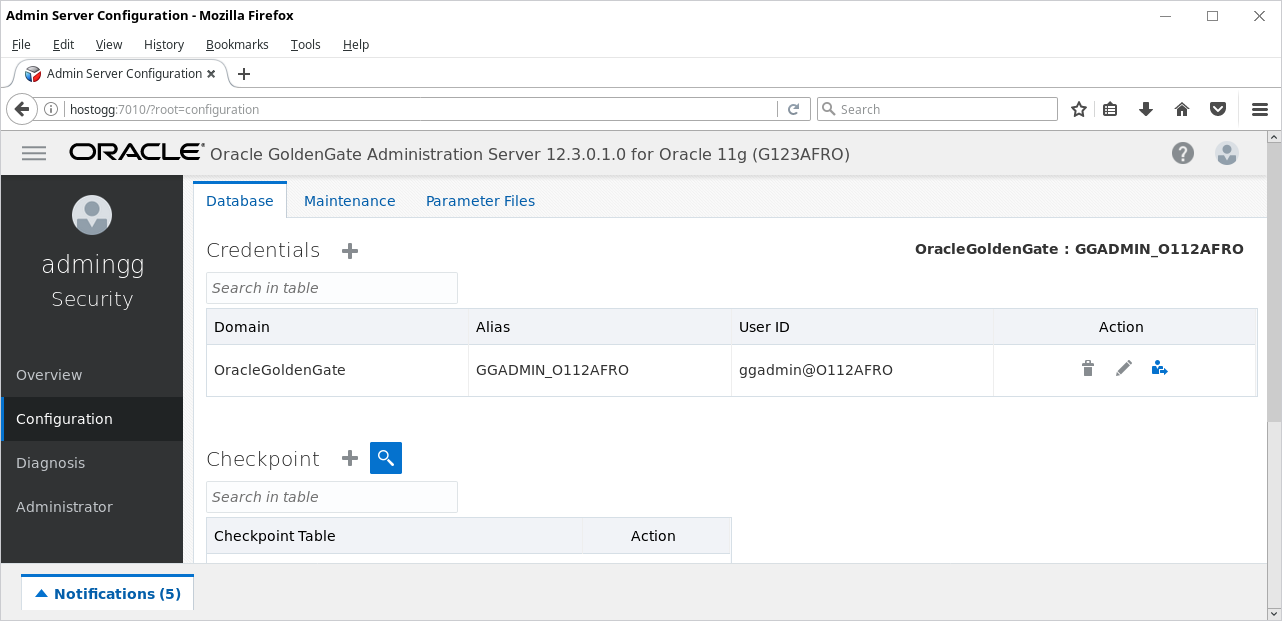1282x621 pixels.
Task: Edit the GGADMIN_O112AFRO credential with pencil icon
Action: [x=1124, y=369]
